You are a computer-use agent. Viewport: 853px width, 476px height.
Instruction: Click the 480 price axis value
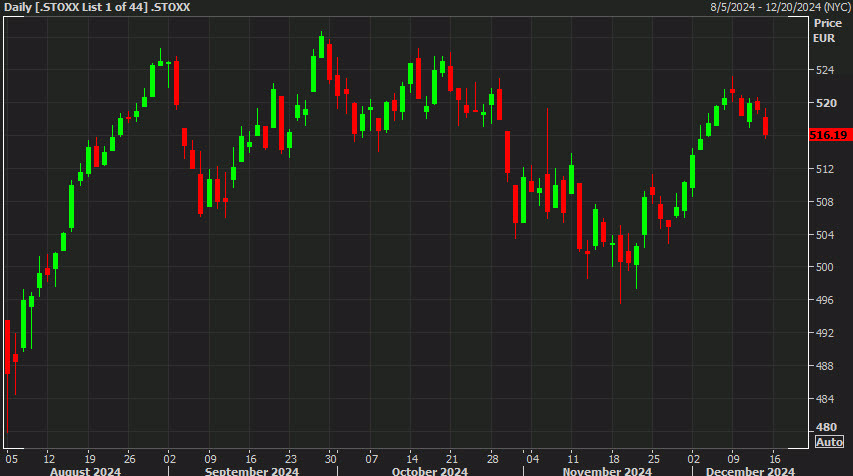[x=826, y=427]
